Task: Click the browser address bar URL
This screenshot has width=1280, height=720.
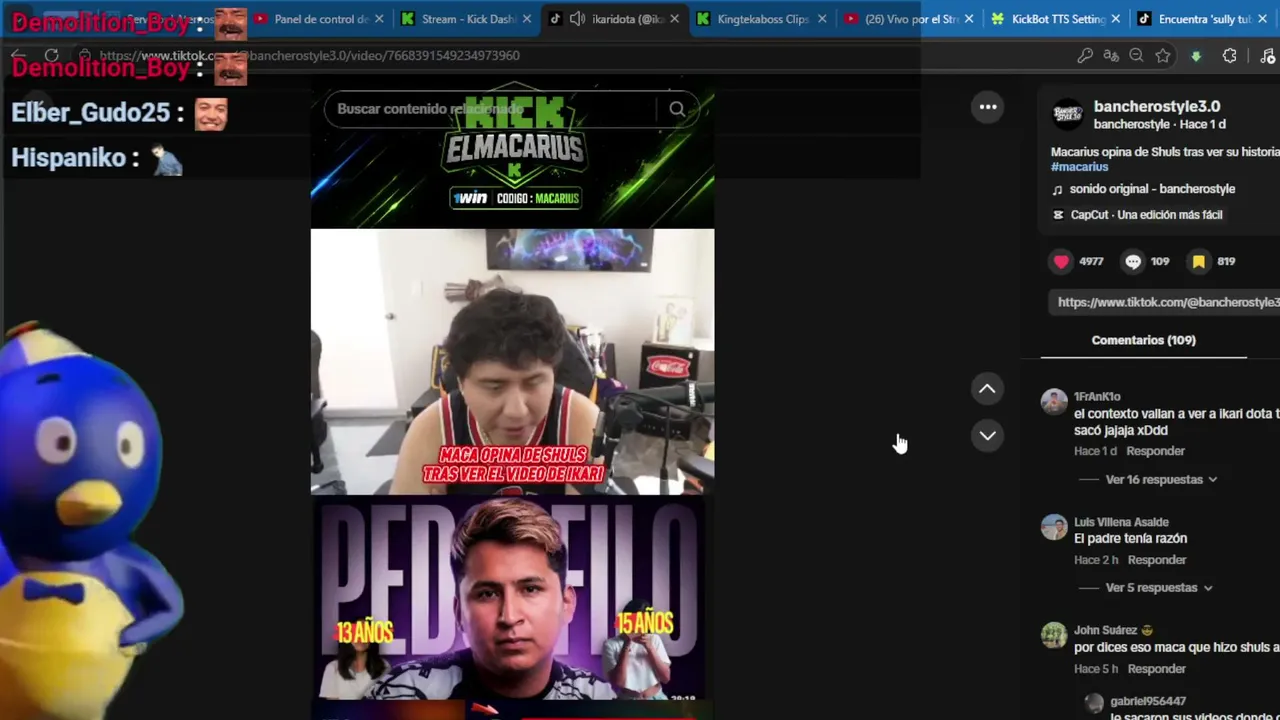Action: tap(310, 56)
